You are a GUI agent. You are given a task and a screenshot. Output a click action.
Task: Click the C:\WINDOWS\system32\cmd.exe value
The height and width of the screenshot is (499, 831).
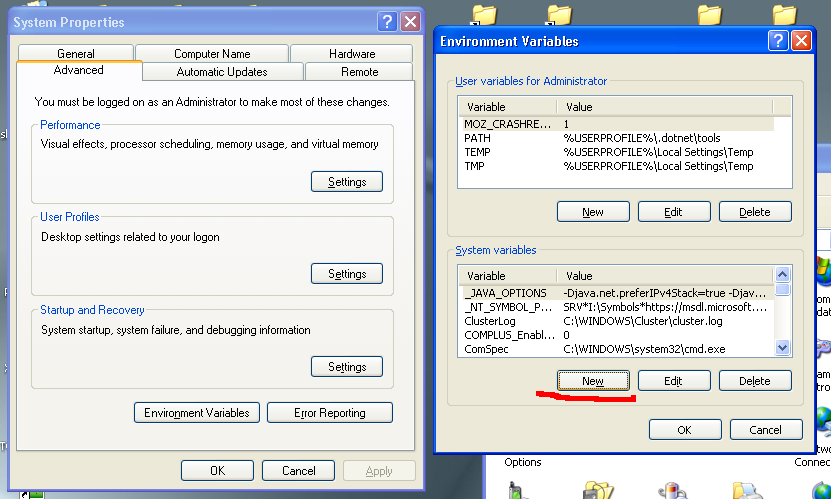tap(644, 349)
